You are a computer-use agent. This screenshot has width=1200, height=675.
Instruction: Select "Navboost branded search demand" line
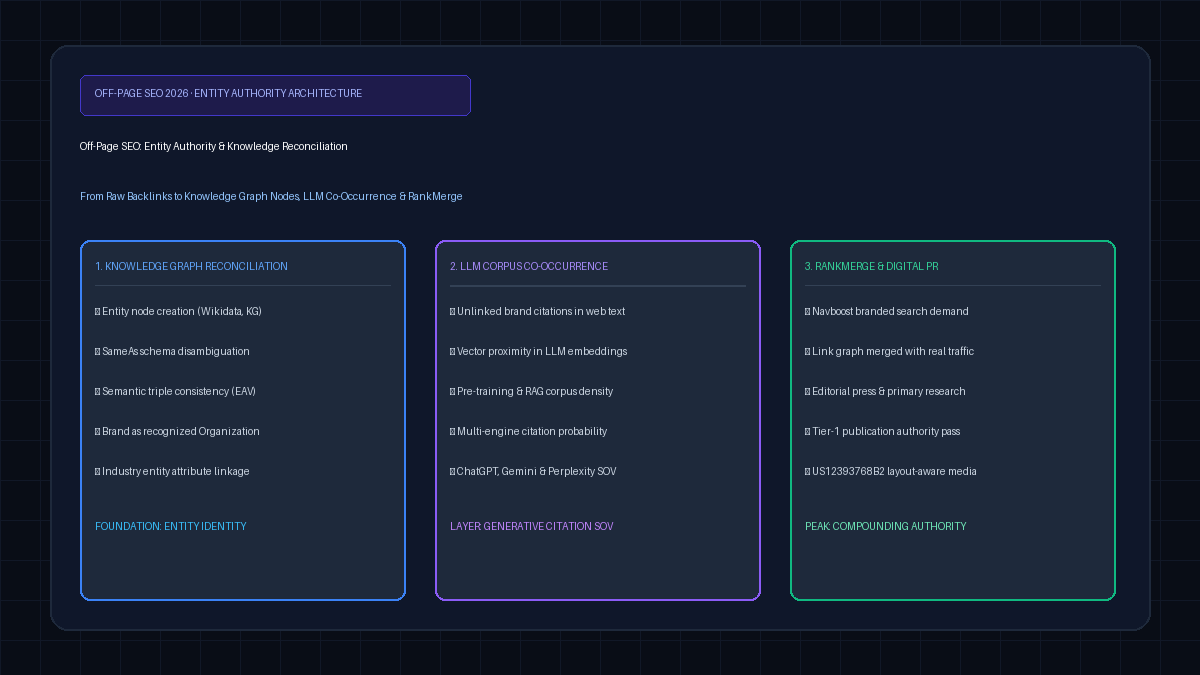(887, 311)
